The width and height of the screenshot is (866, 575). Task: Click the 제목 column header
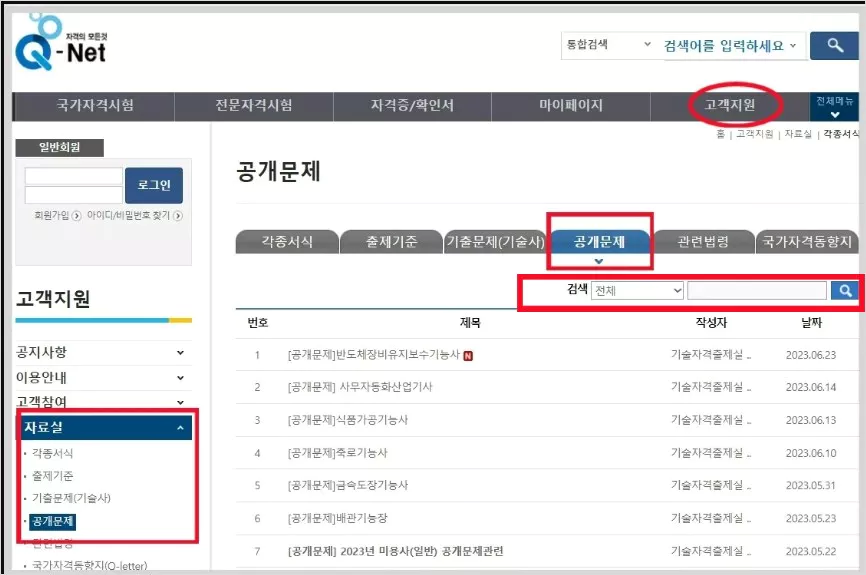click(470, 323)
